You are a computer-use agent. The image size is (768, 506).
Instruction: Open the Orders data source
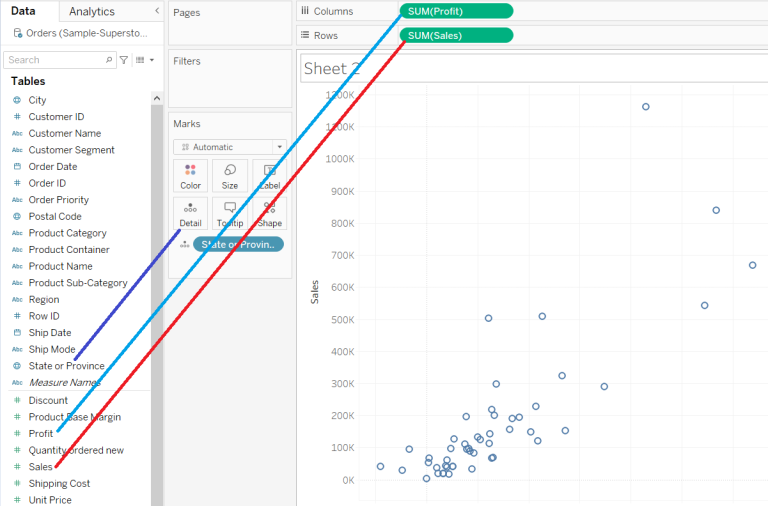point(81,33)
